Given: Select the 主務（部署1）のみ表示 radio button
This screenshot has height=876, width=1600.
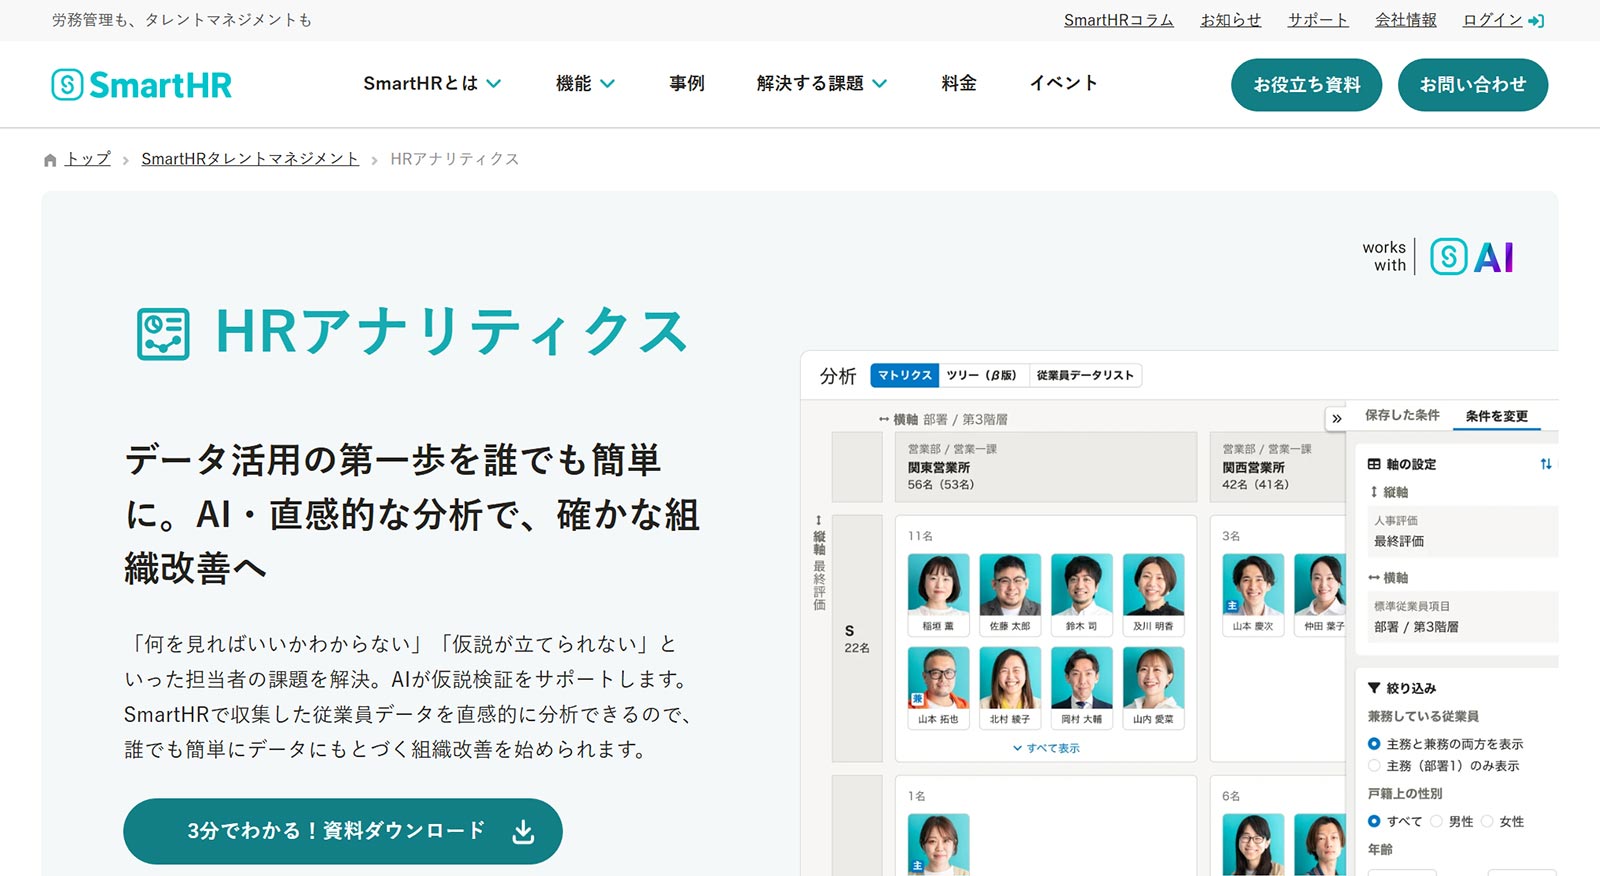Looking at the screenshot, I should tap(1374, 766).
